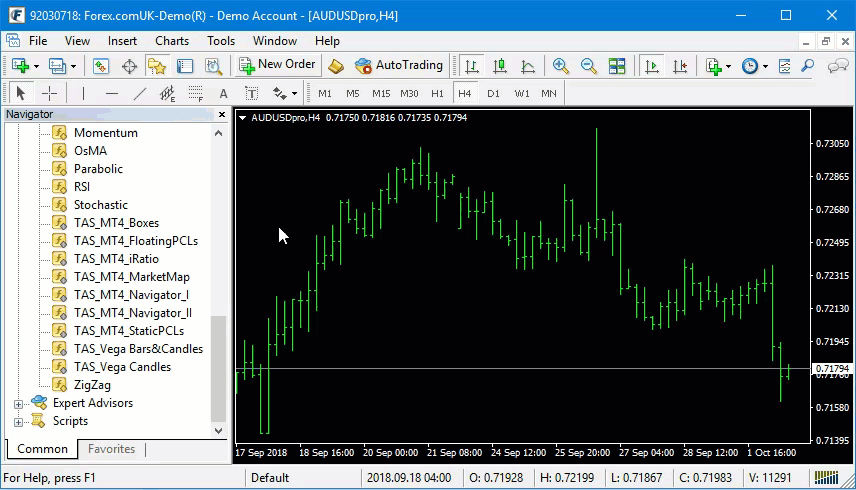Select the Horizontal Line drawing tool

coord(111,93)
